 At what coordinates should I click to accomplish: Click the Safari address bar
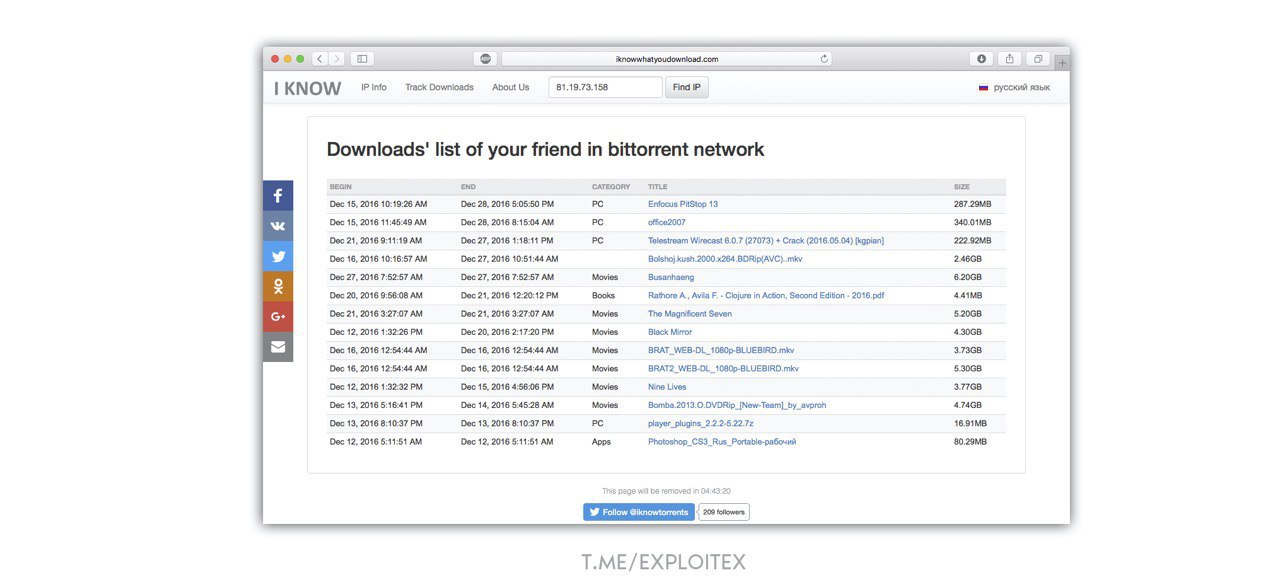point(667,59)
